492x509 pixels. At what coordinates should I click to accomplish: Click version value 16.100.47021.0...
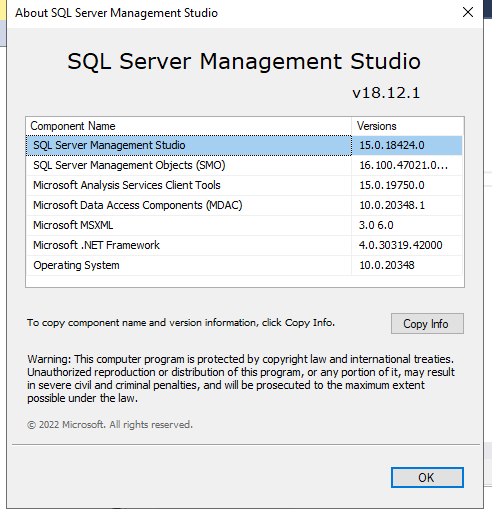403,165
